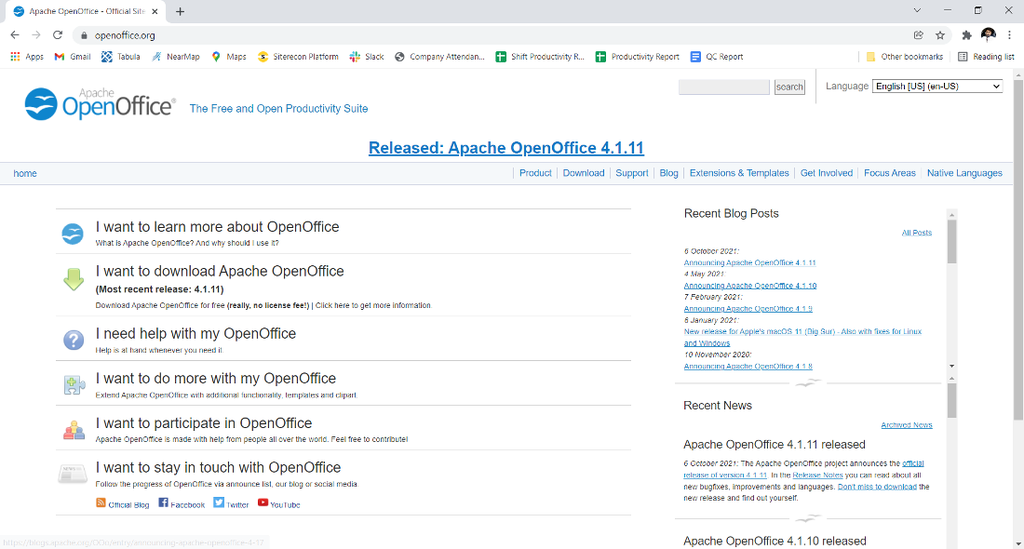Click the browser forward arrow
1024x549 pixels.
coord(36,35)
